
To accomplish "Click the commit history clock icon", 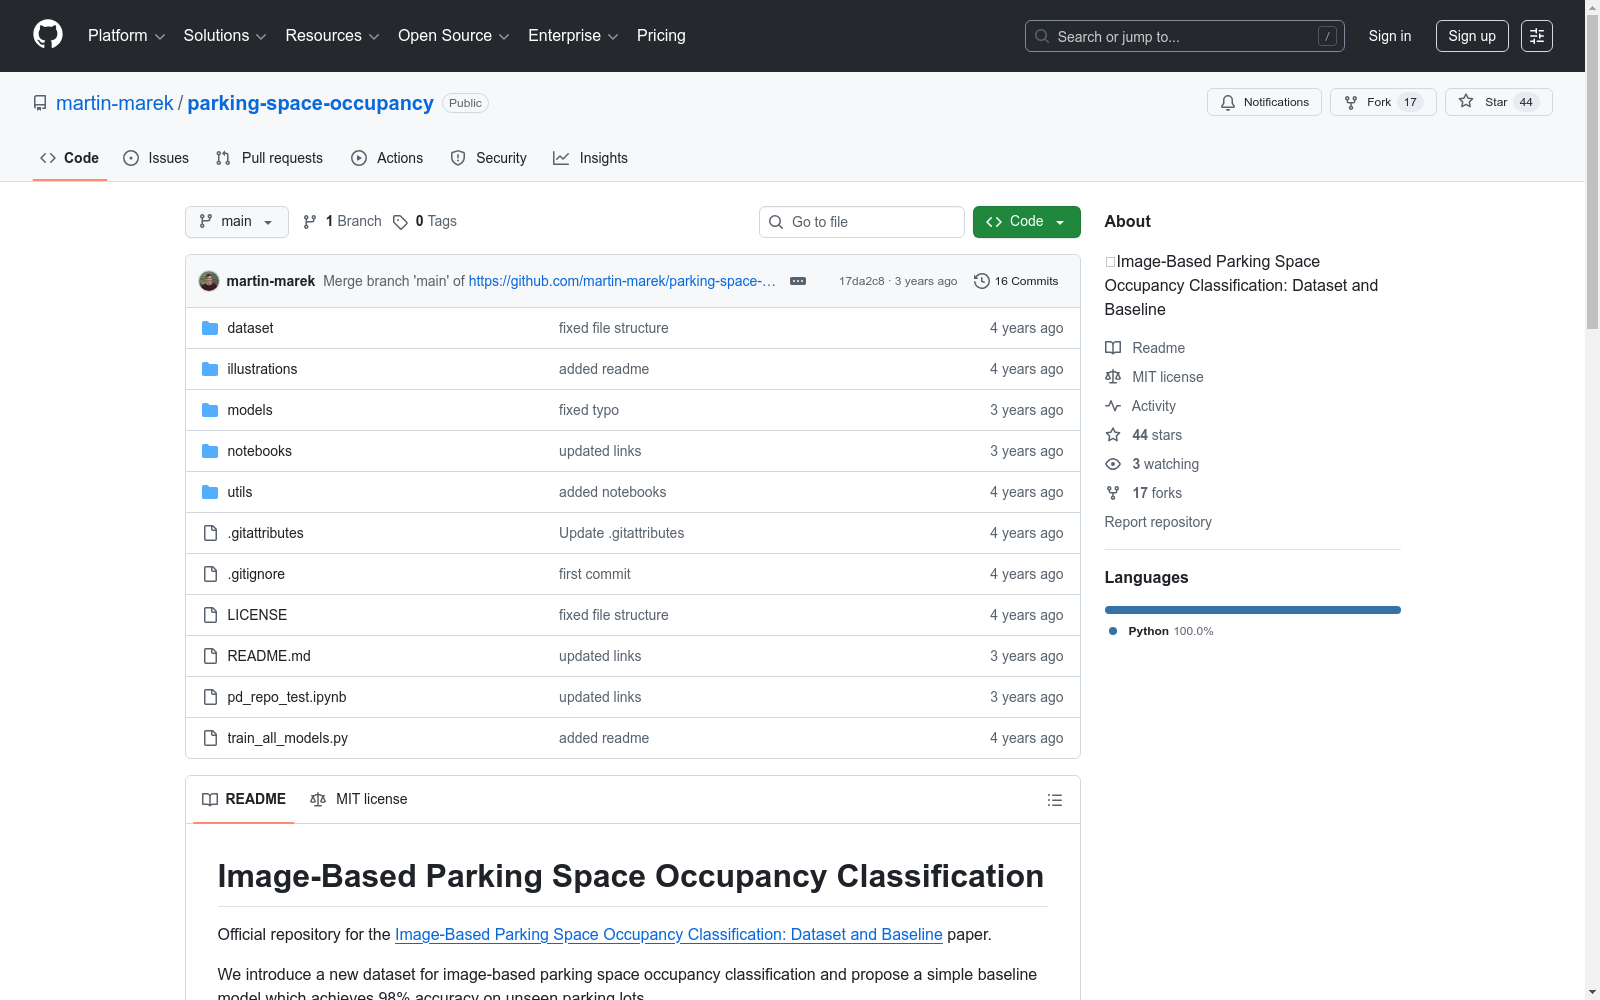I will tap(982, 281).
